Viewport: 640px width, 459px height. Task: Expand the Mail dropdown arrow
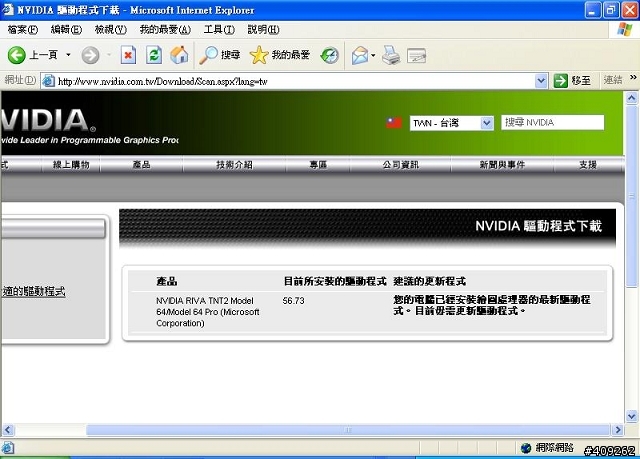click(373, 55)
